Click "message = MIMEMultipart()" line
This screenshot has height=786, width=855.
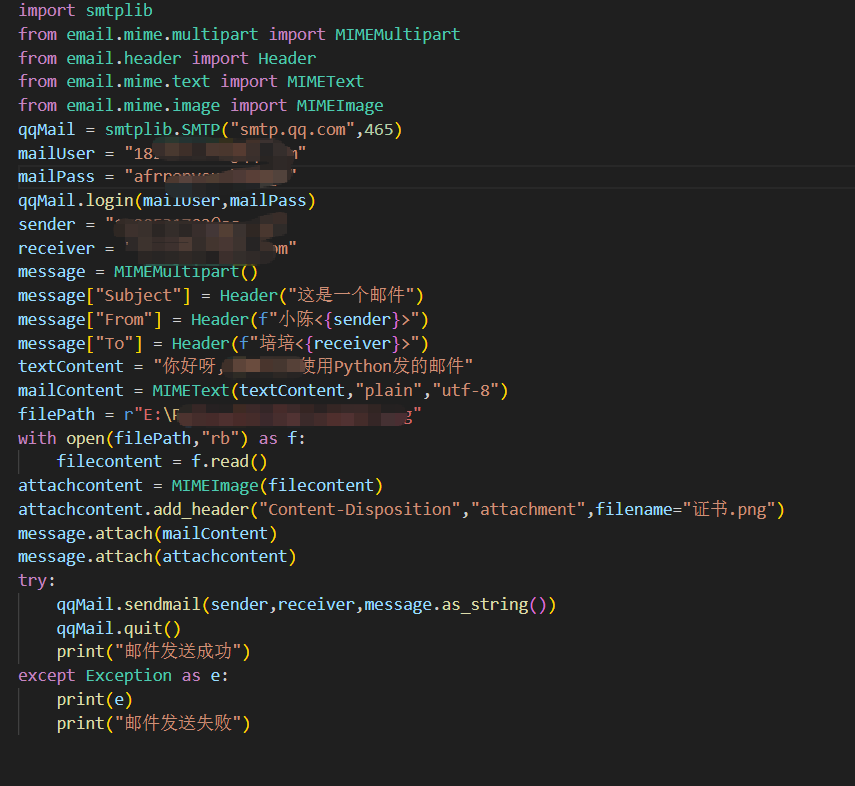(x=137, y=272)
